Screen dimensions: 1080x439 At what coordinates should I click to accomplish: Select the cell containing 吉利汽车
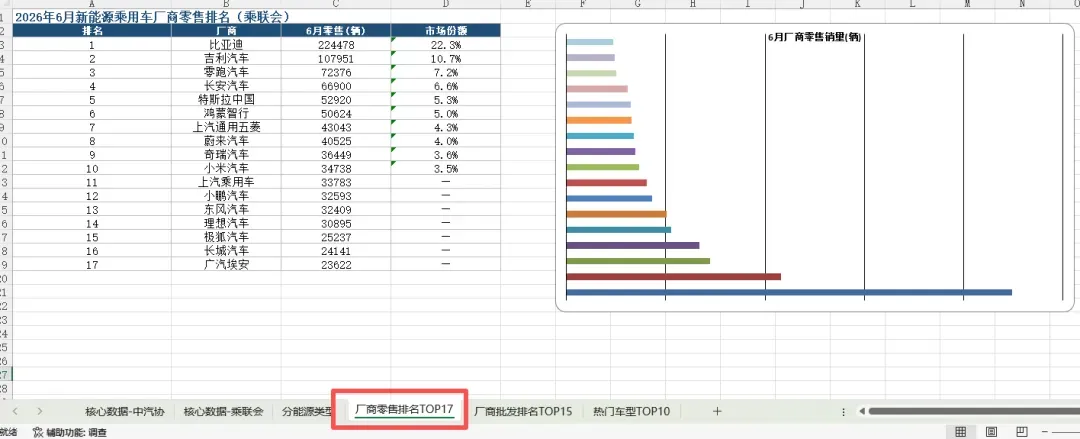[x=226, y=59]
